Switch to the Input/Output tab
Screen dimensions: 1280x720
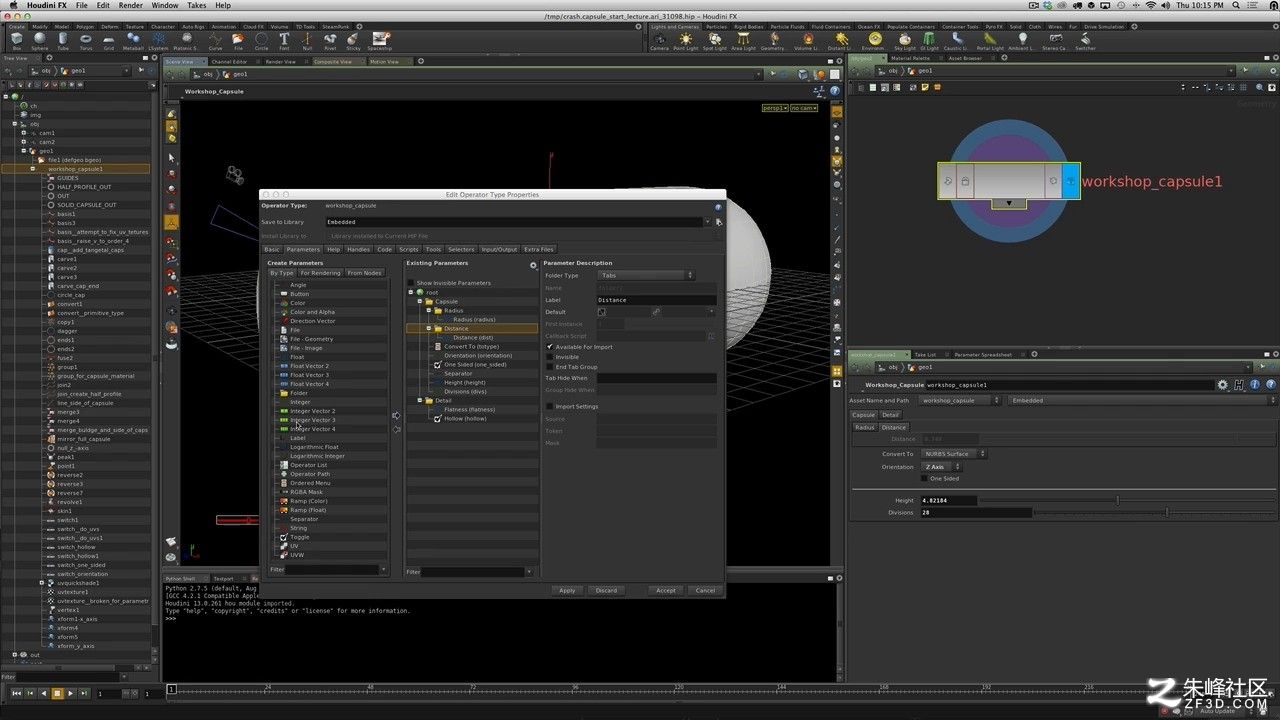[x=499, y=249]
